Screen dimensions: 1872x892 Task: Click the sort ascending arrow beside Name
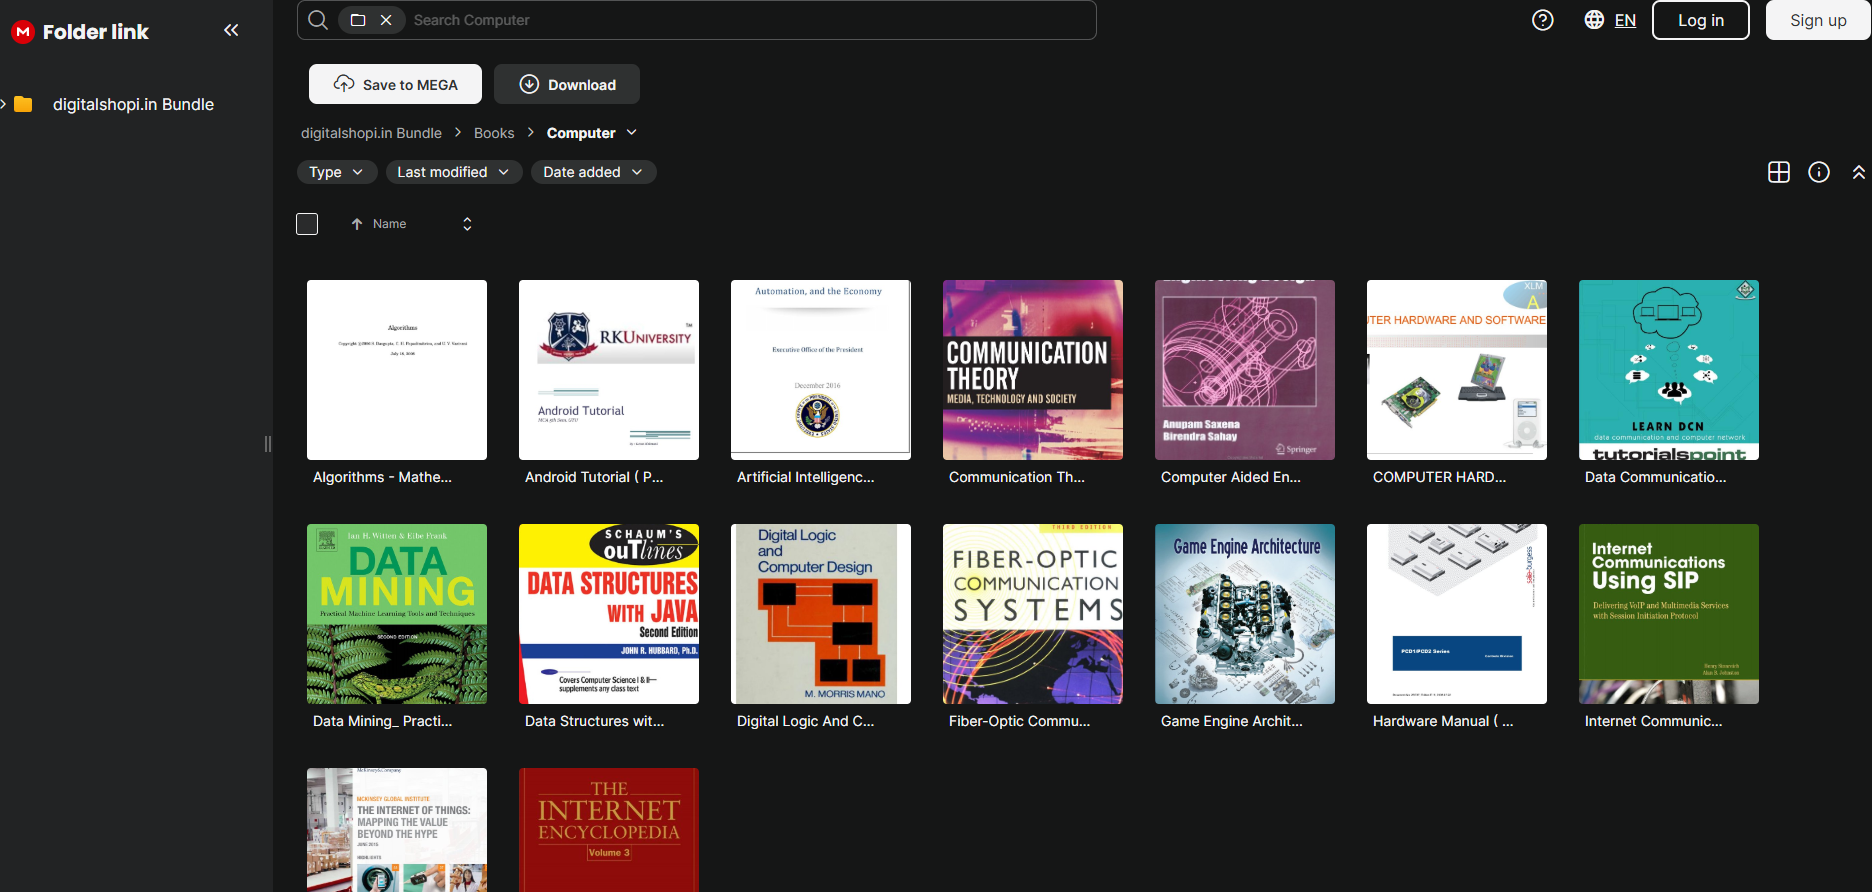(357, 224)
